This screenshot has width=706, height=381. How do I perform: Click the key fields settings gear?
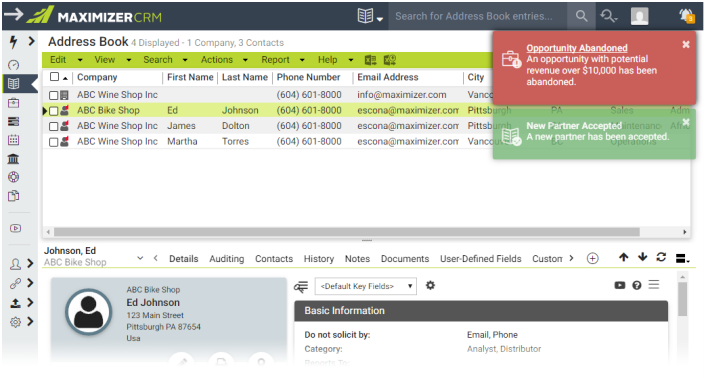430,286
